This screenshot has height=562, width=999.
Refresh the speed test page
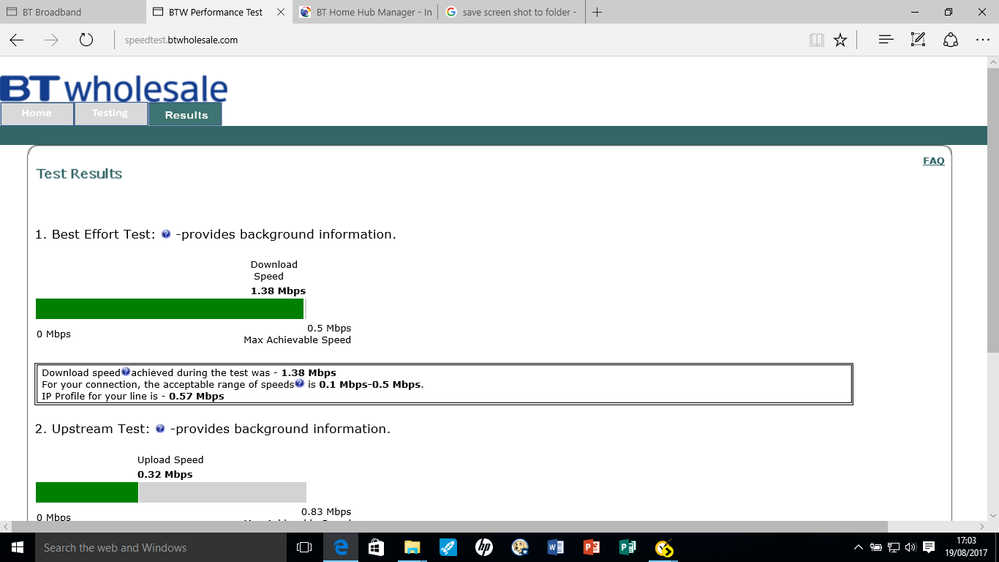[86, 40]
